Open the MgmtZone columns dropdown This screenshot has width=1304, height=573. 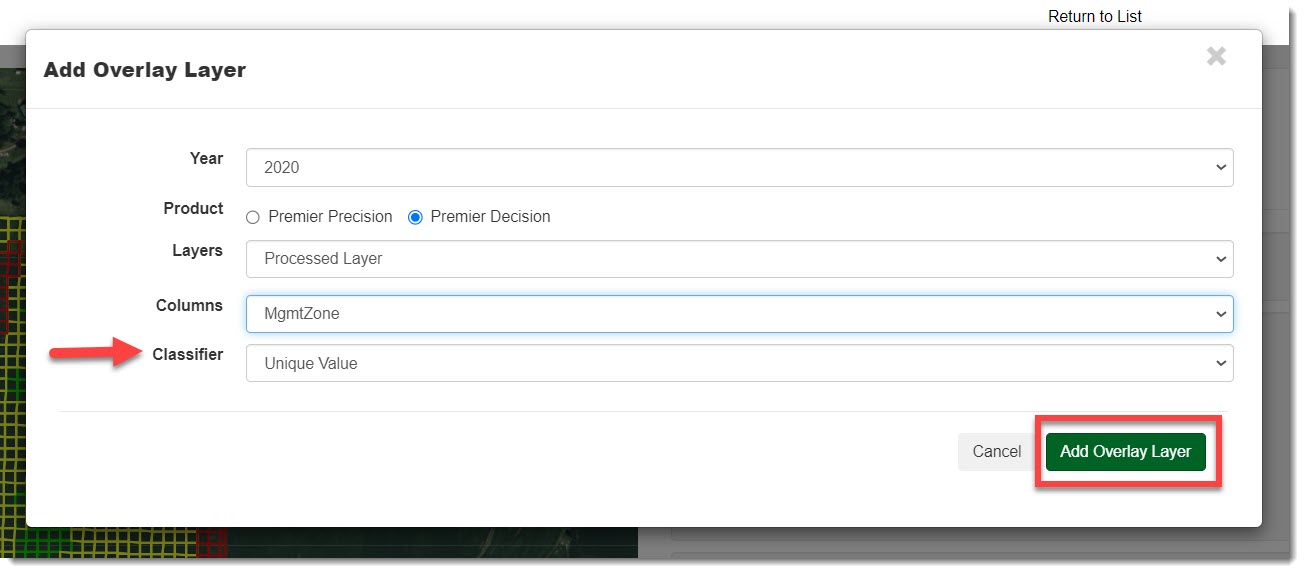[739, 314]
